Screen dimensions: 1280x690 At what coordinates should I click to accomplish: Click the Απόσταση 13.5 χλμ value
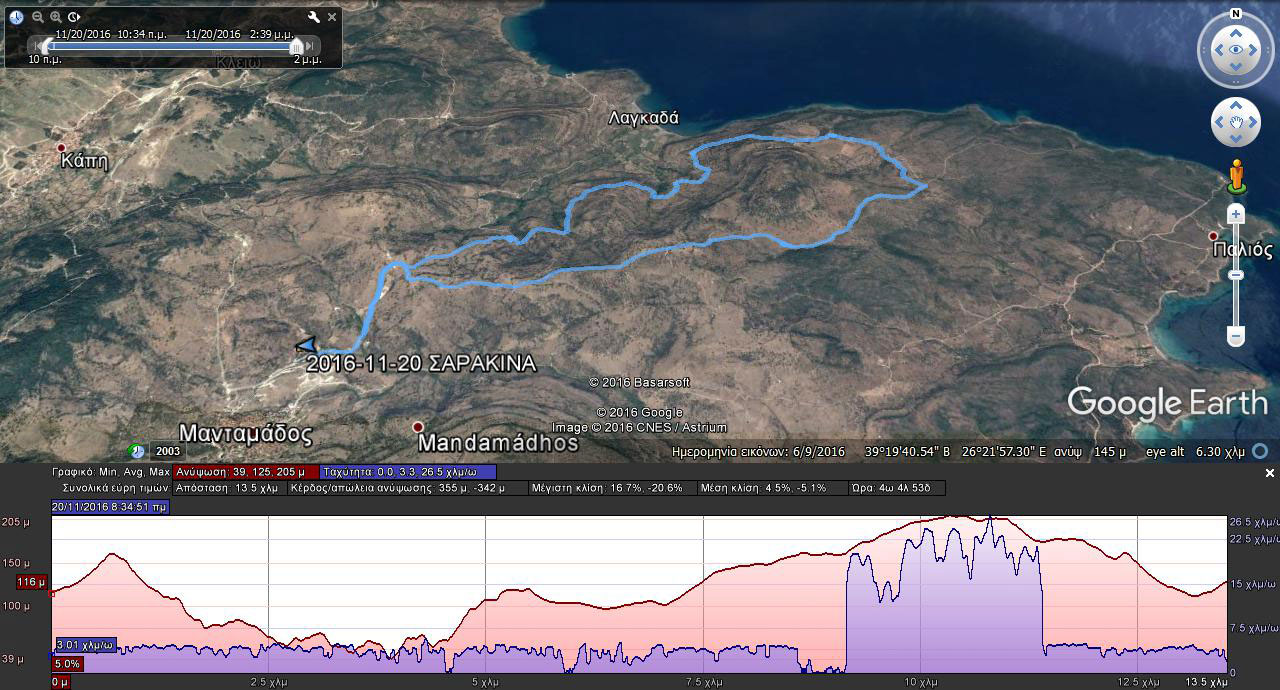tap(229, 488)
